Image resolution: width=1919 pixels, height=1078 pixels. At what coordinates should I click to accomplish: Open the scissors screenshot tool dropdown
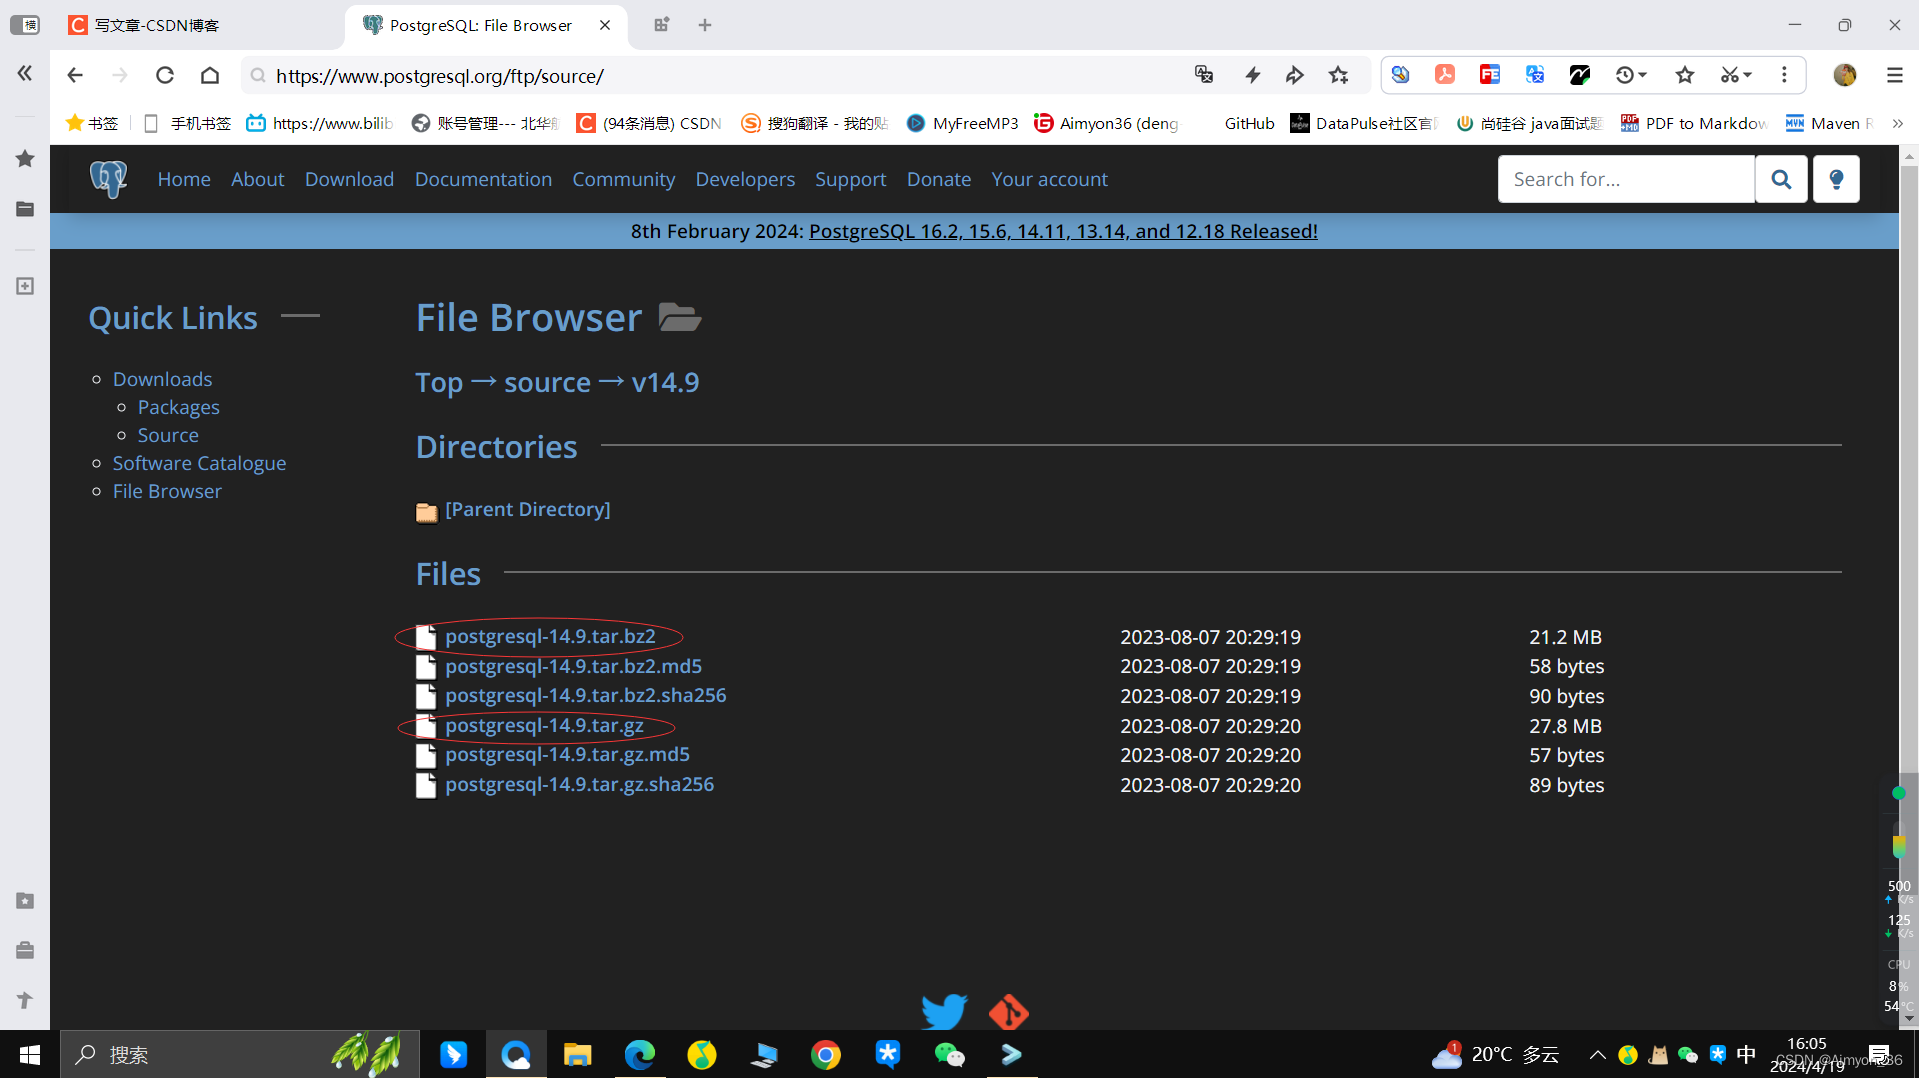tap(1736, 75)
